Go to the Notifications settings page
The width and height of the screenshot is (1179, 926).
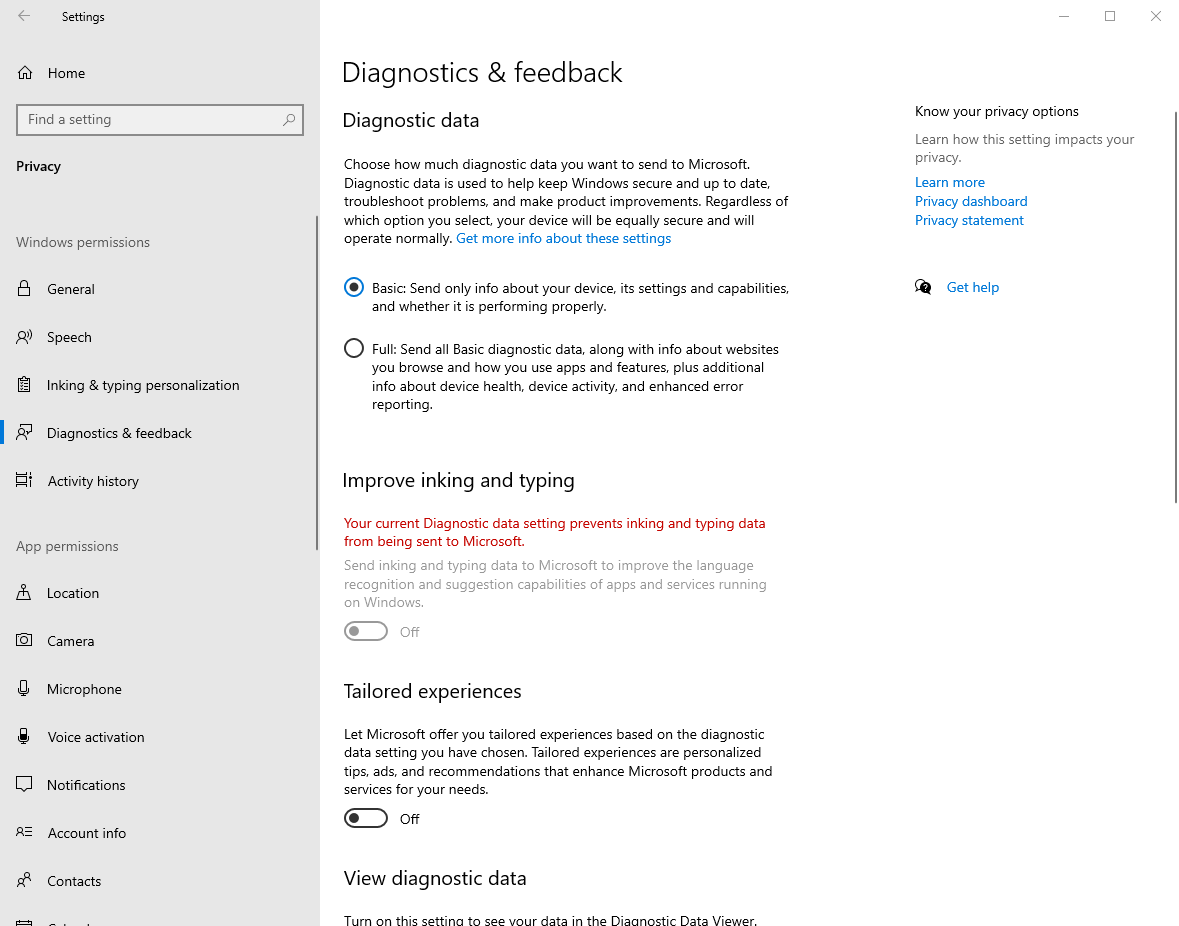point(86,785)
